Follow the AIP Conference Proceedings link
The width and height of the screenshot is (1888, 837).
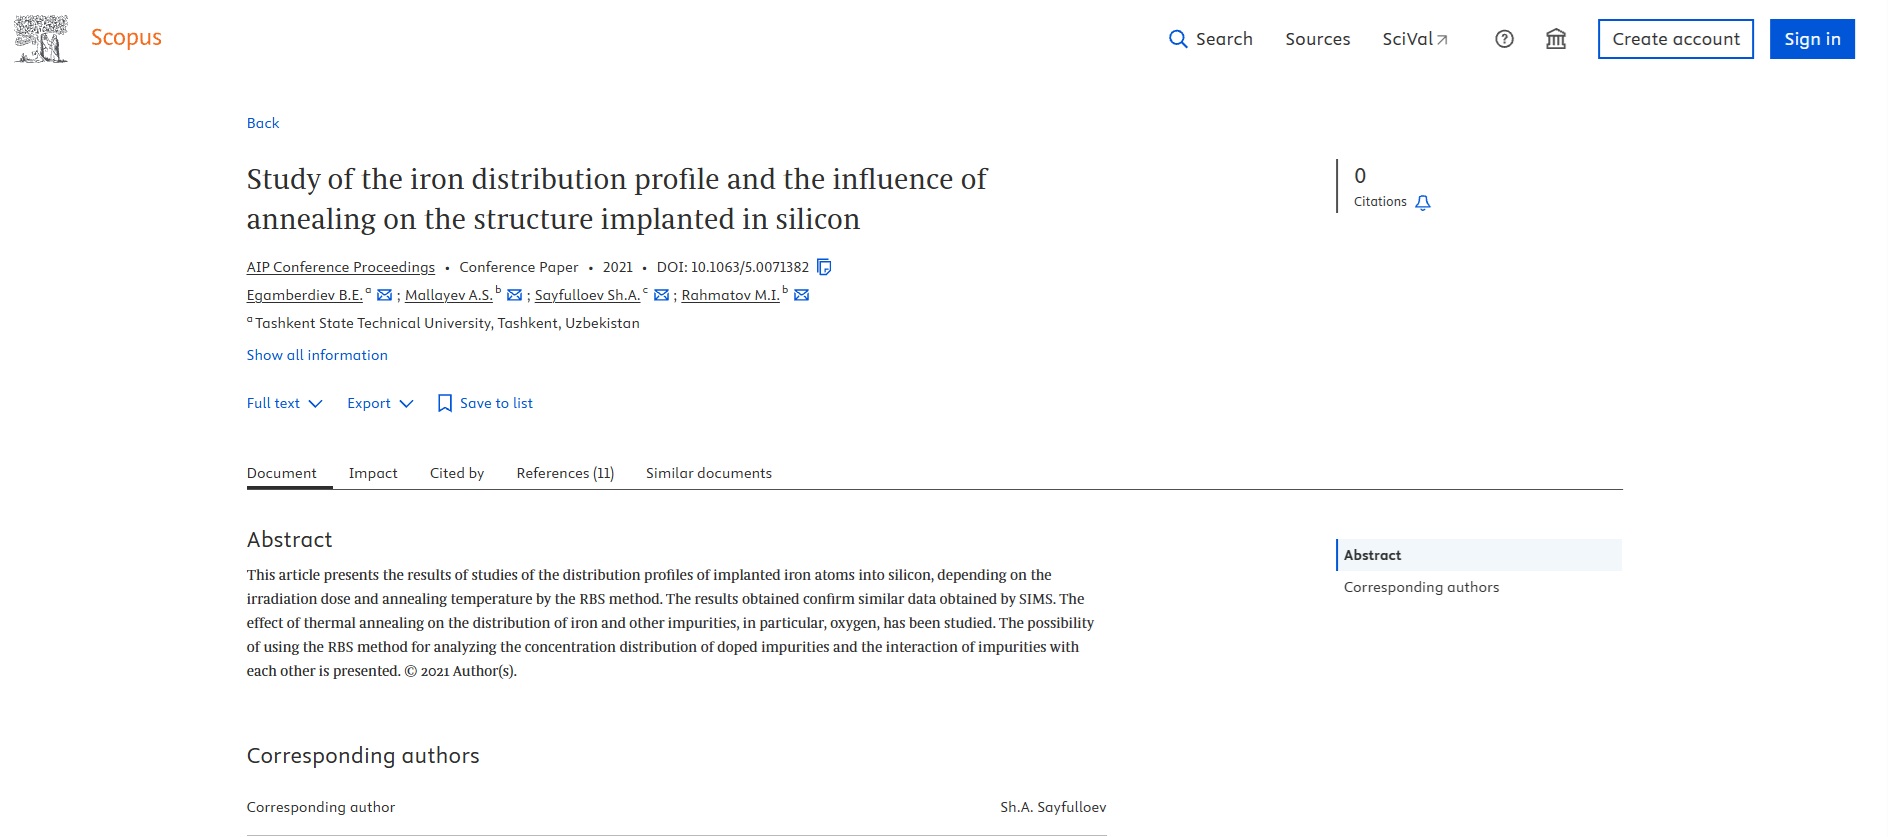pyautogui.click(x=341, y=267)
